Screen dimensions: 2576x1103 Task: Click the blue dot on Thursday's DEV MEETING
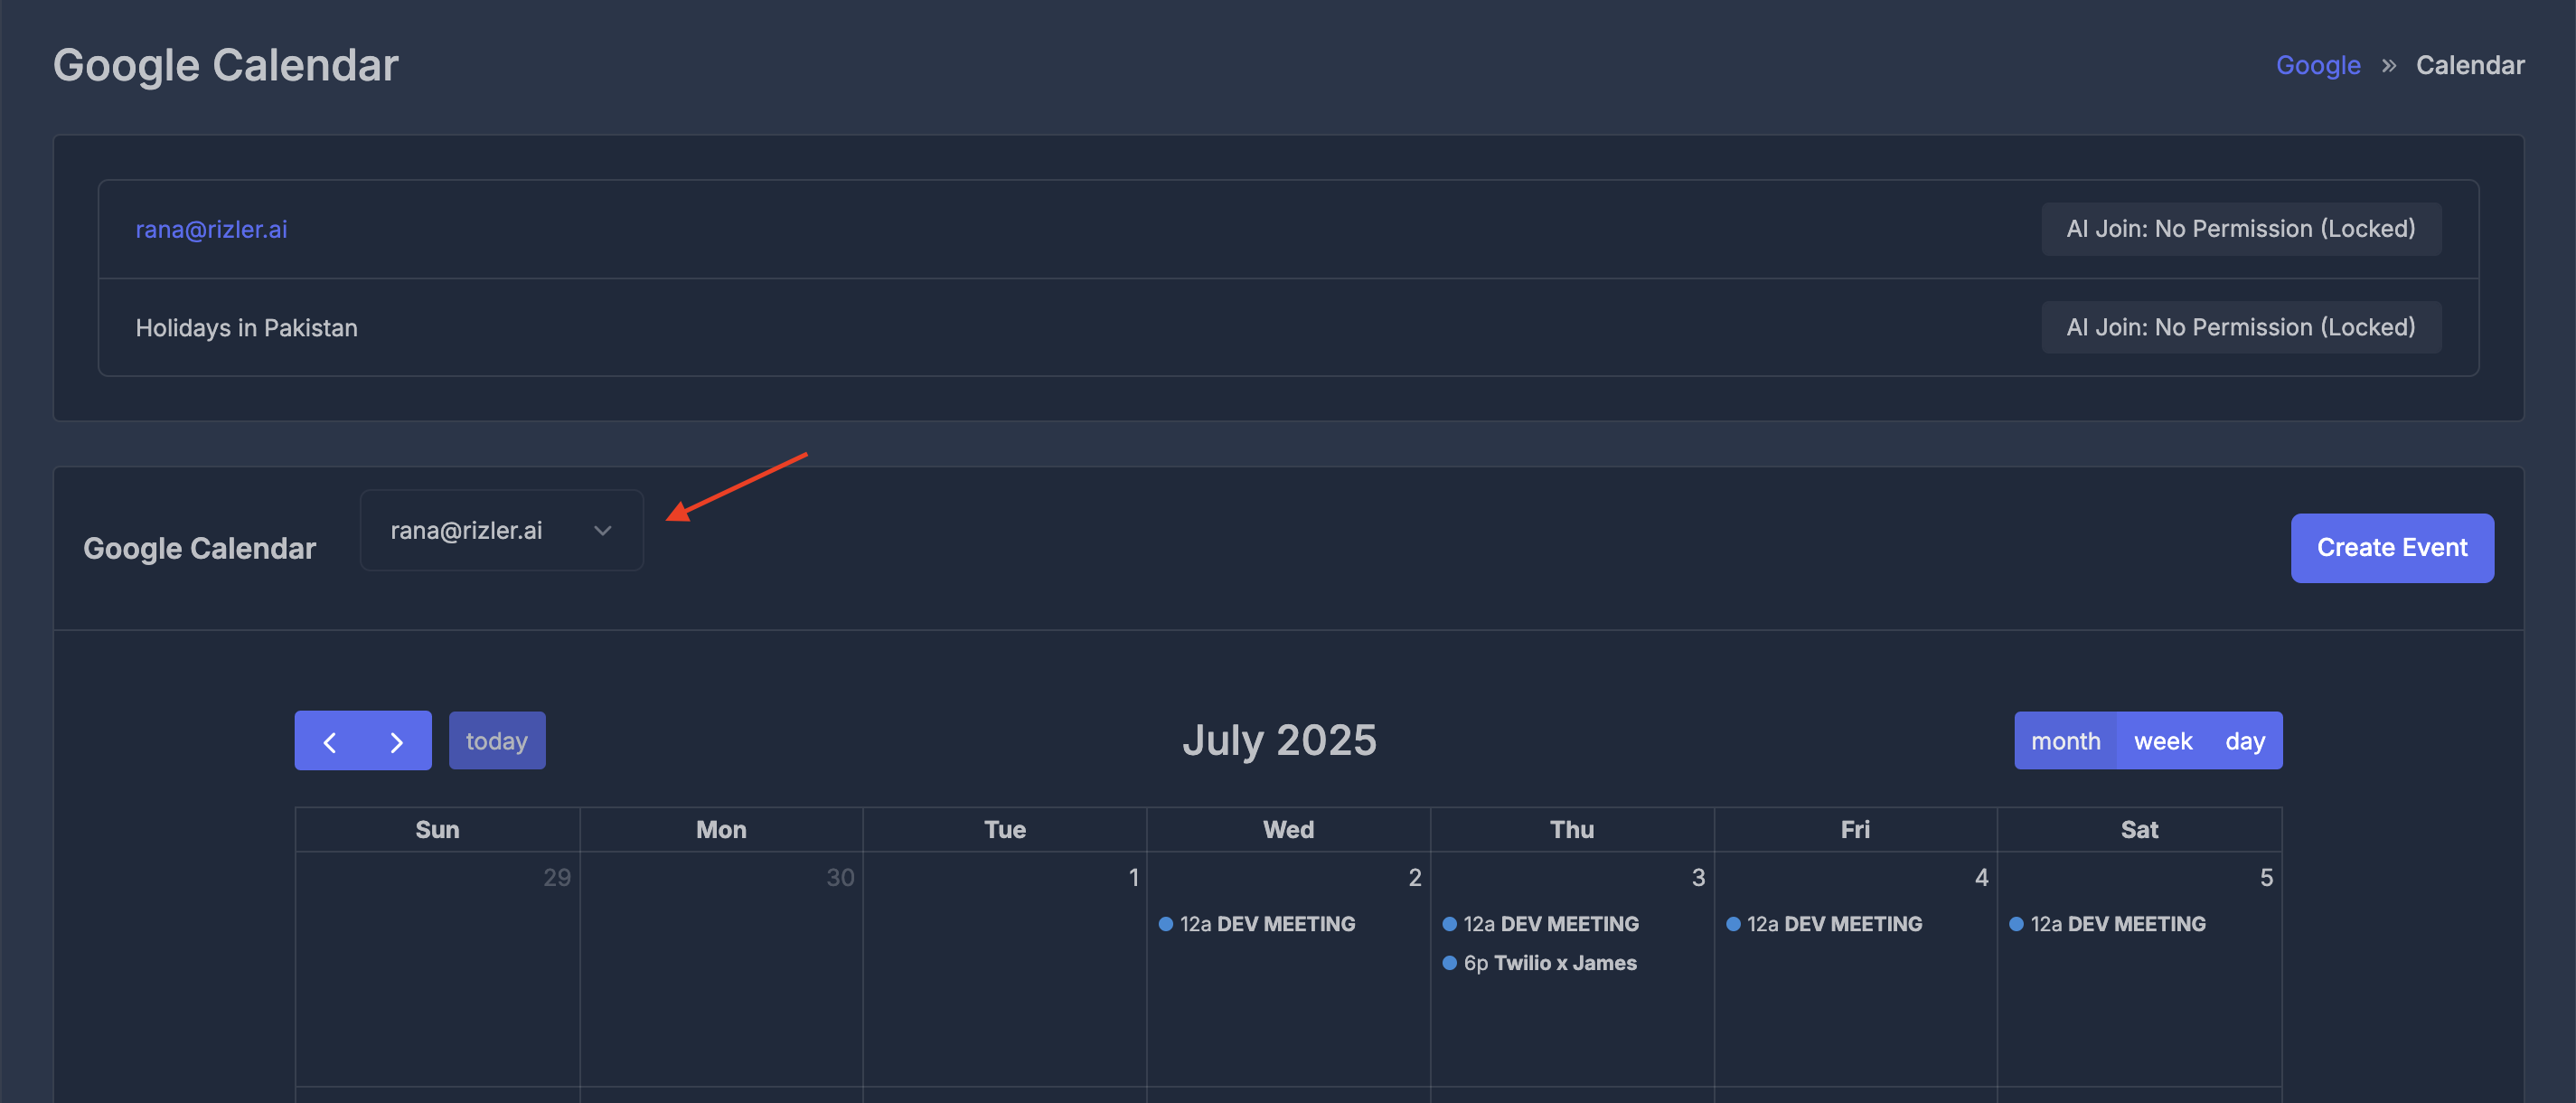1449,924
